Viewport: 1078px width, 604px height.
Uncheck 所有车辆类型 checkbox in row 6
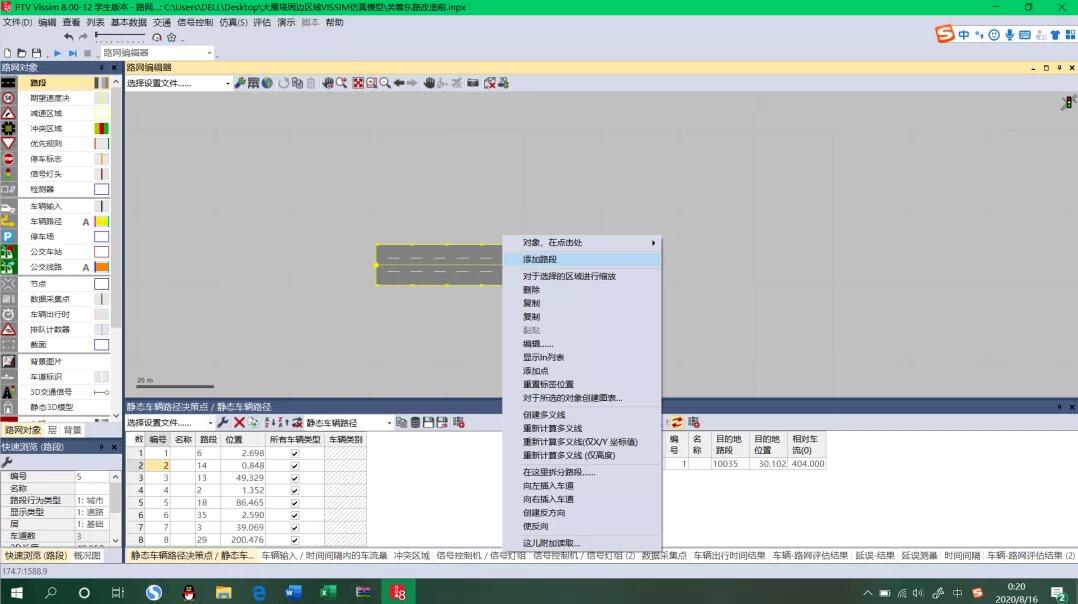295,515
